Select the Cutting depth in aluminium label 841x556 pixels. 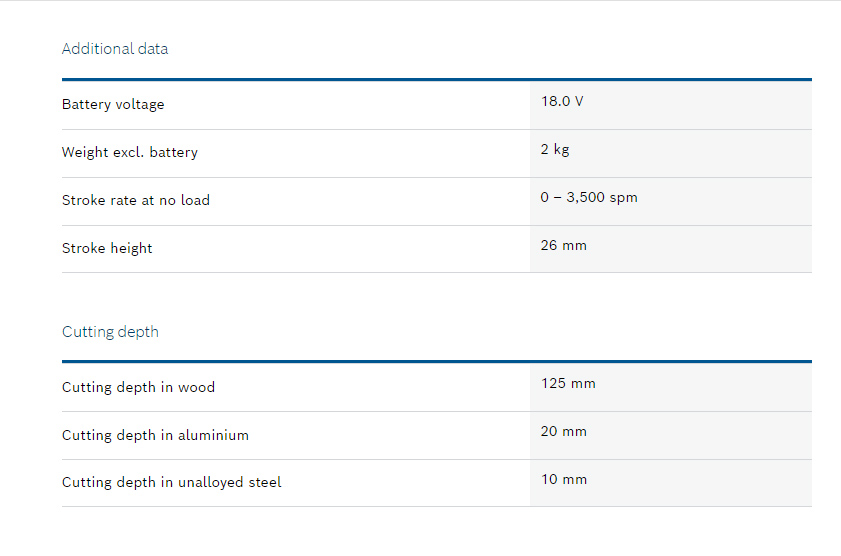[x=155, y=435]
